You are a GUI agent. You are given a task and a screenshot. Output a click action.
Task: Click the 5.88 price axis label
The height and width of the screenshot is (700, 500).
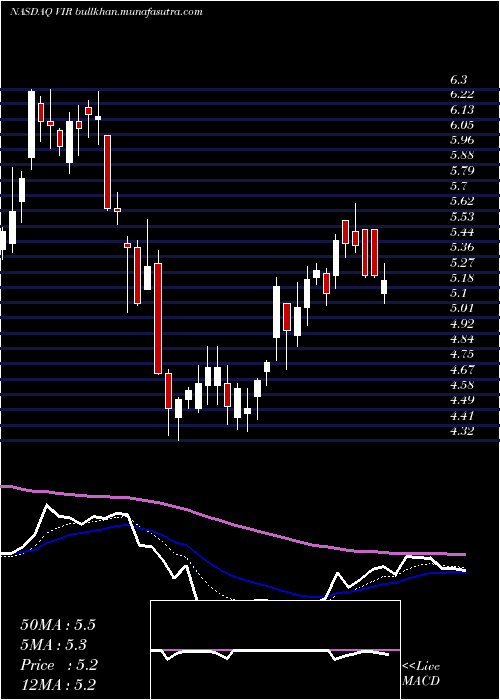[x=462, y=155]
